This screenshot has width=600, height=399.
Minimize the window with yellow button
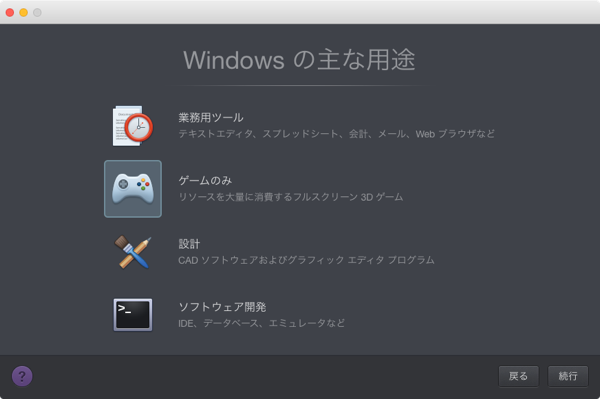[24, 13]
